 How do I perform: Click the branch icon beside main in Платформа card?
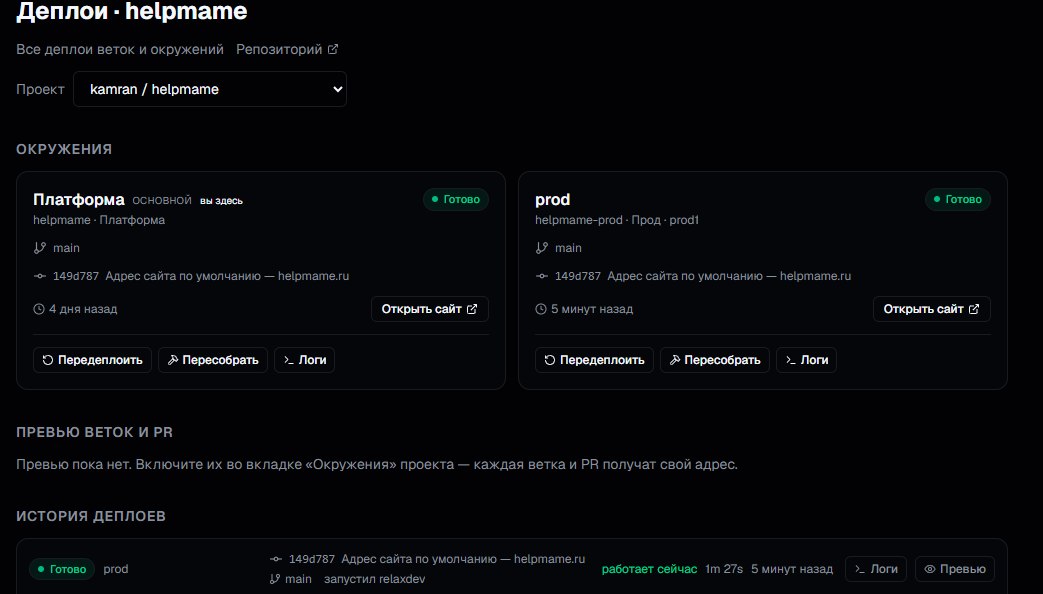(x=40, y=248)
